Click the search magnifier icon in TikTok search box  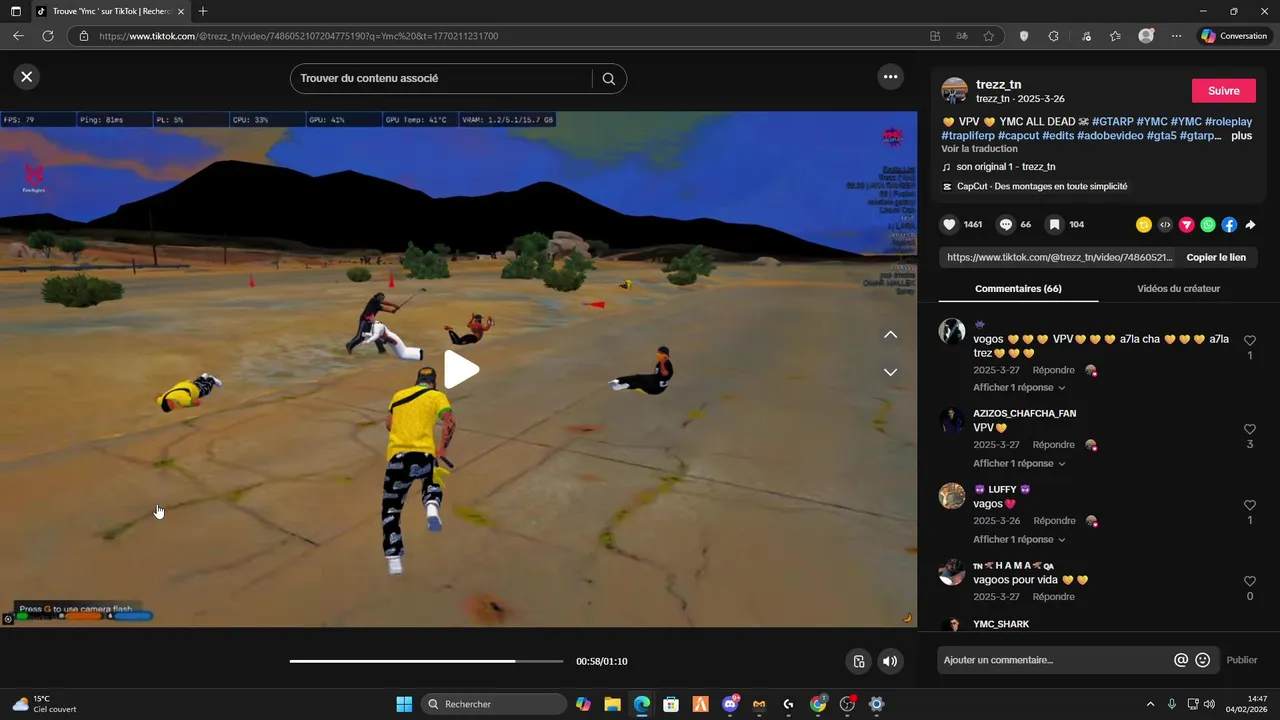click(608, 79)
